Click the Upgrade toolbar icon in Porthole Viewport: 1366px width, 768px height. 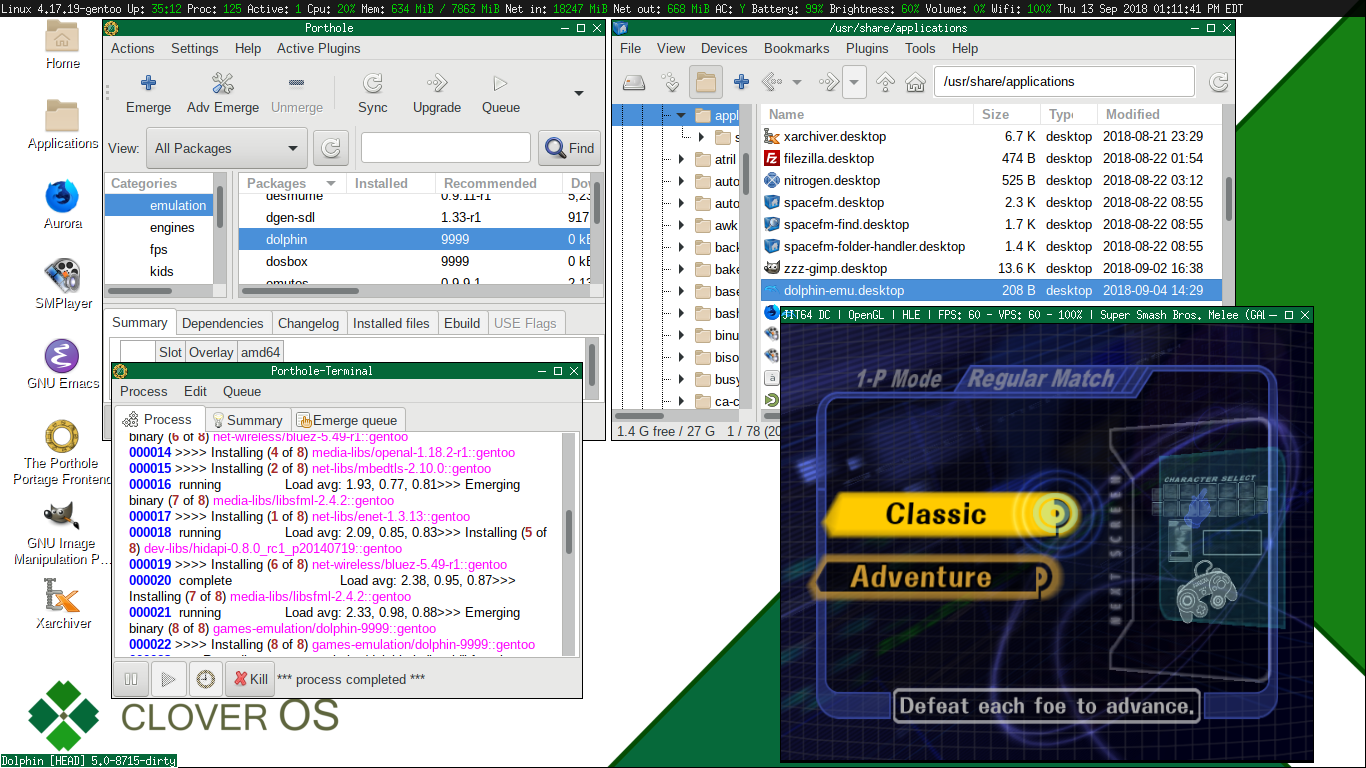point(437,83)
